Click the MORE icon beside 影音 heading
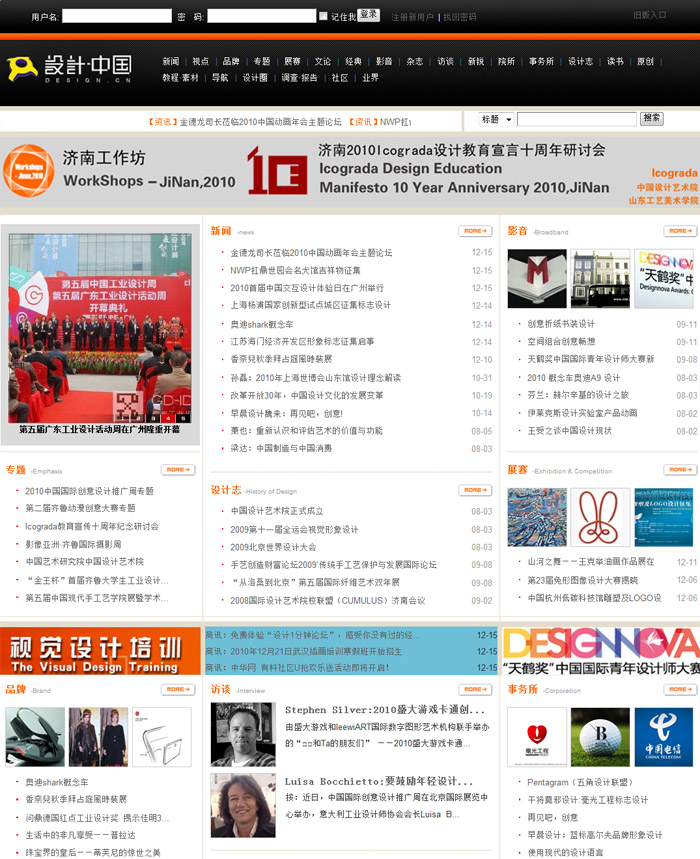The image size is (700, 859). [680, 231]
